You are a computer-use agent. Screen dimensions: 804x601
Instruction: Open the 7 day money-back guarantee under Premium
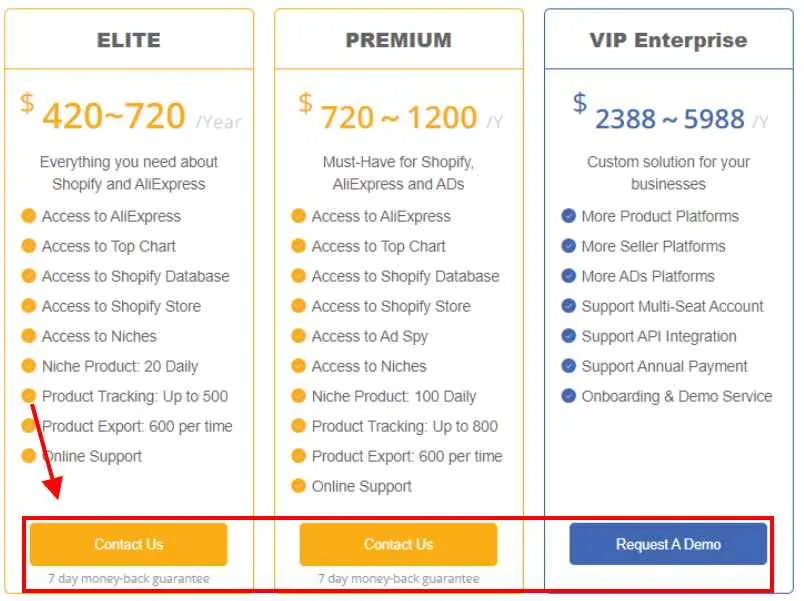click(398, 578)
